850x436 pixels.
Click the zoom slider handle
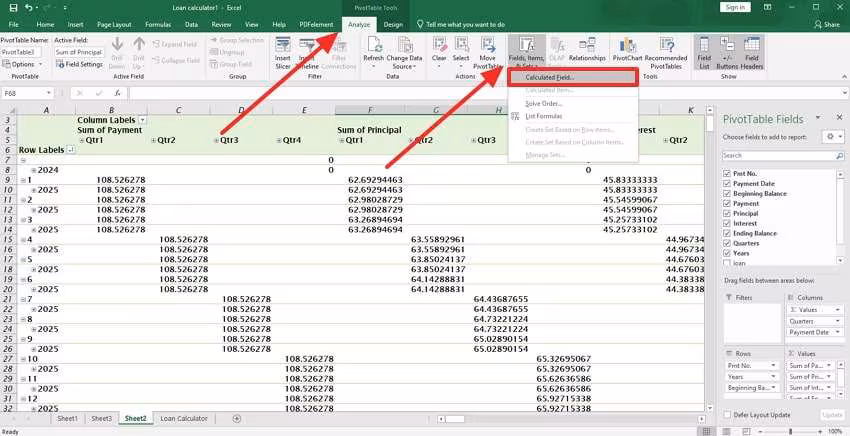(791, 432)
